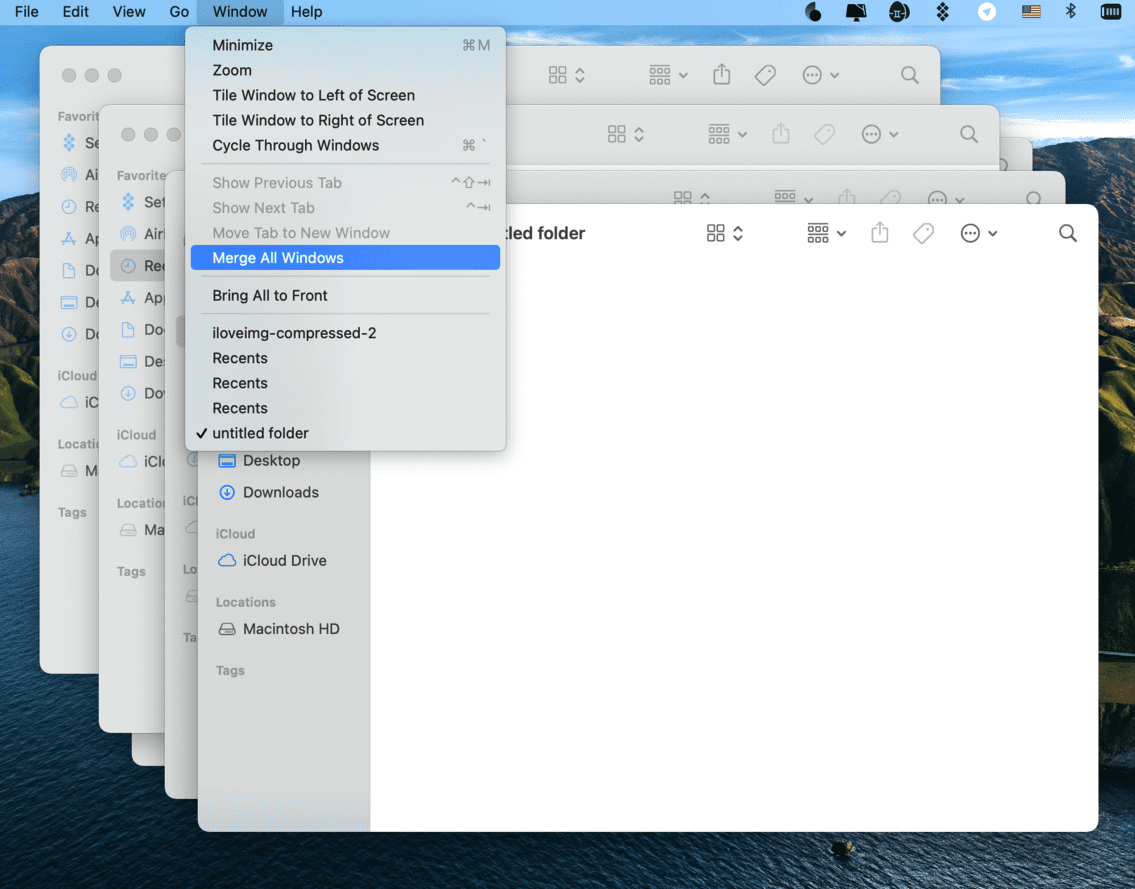
Task: Open view switcher chevrons in rearmost Finder window
Action: pos(580,75)
